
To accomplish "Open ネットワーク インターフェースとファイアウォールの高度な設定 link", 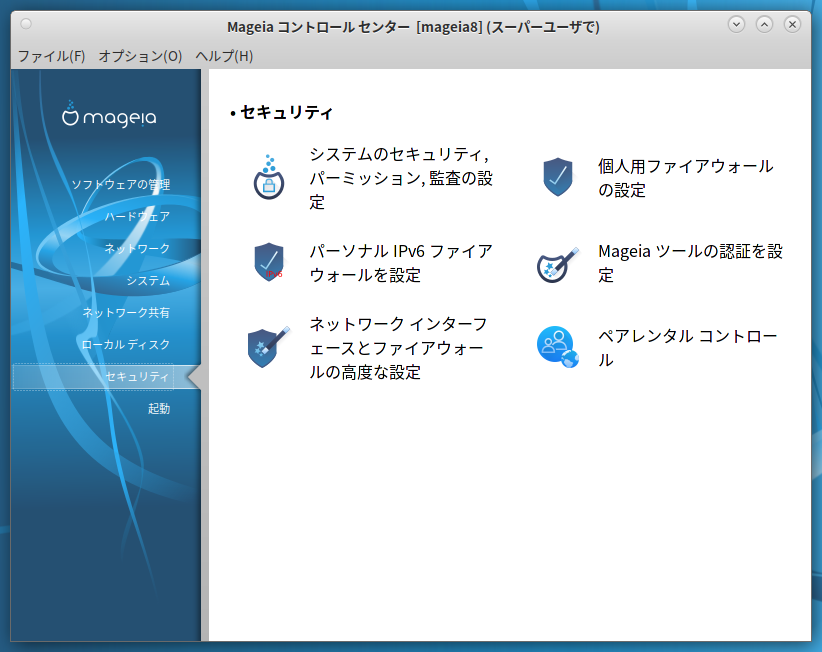I will [x=398, y=348].
